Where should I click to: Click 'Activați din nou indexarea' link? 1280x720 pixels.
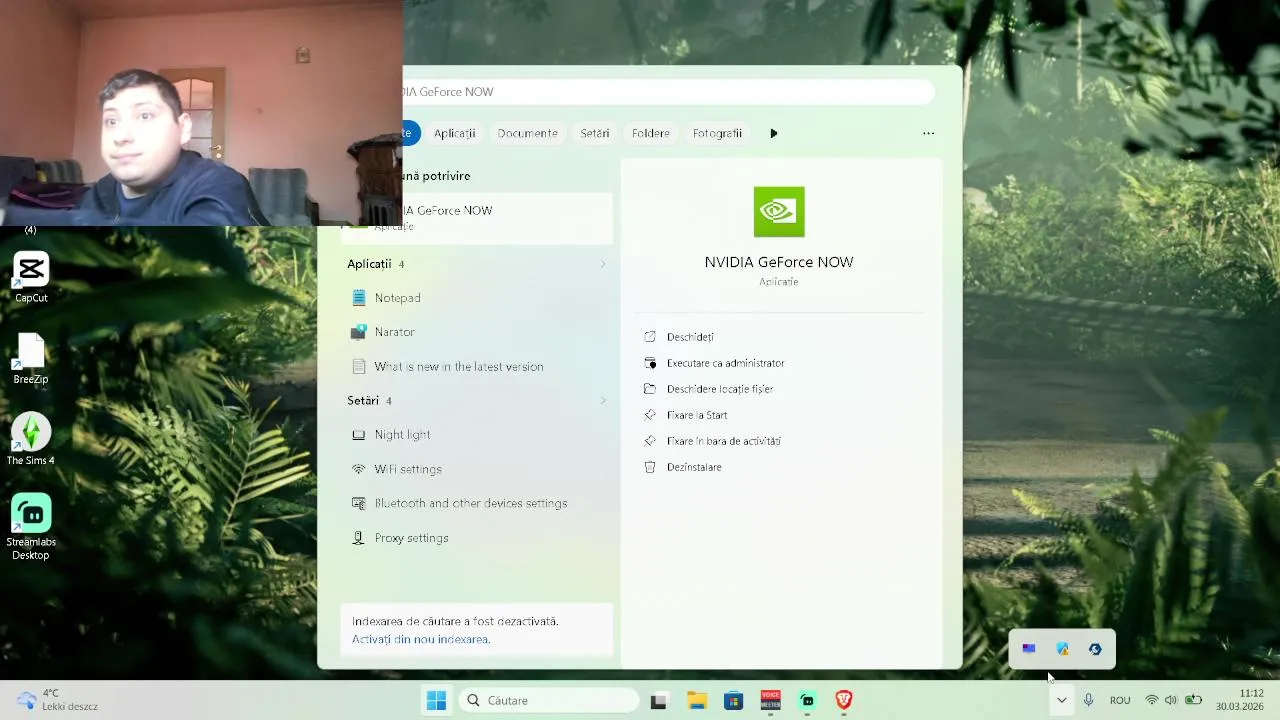click(420, 639)
